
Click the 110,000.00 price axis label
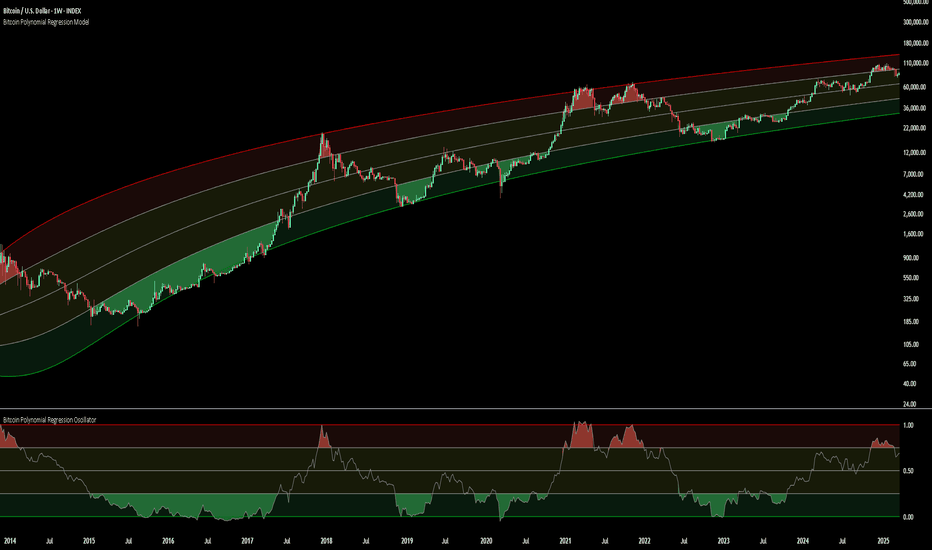pyautogui.click(x=915, y=63)
